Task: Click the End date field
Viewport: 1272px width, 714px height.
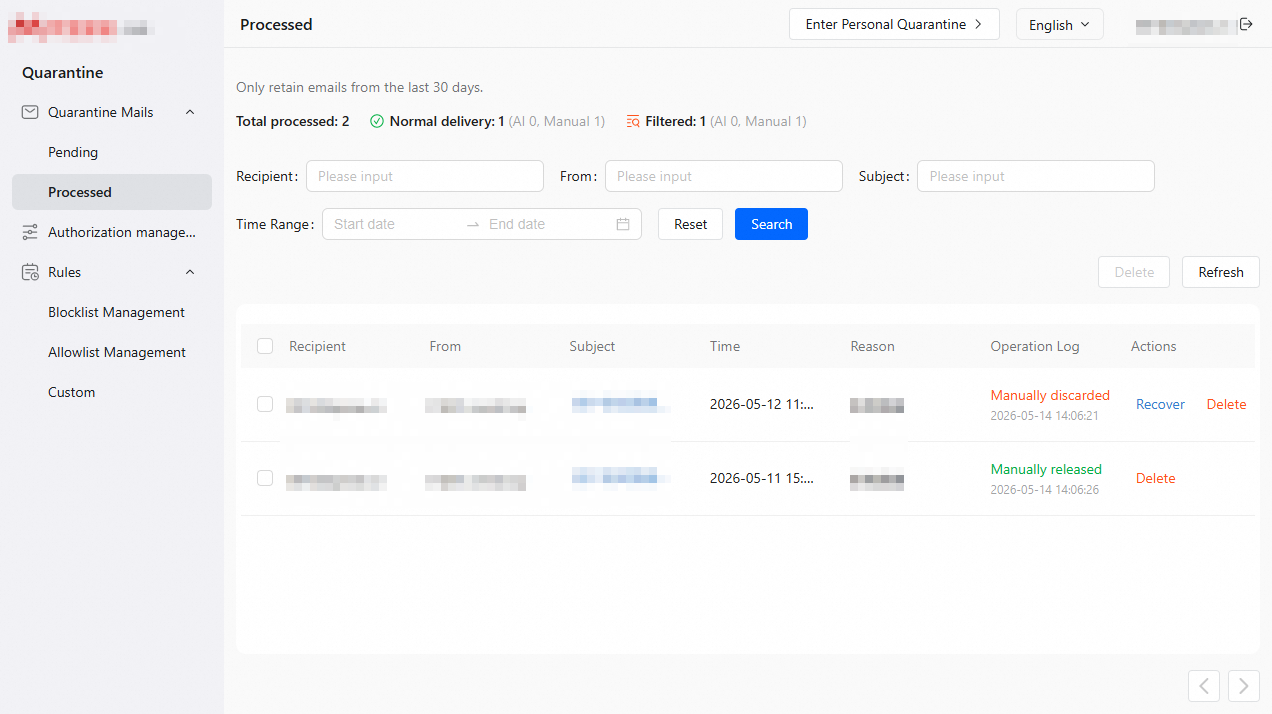Action: [x=548, y=224]
